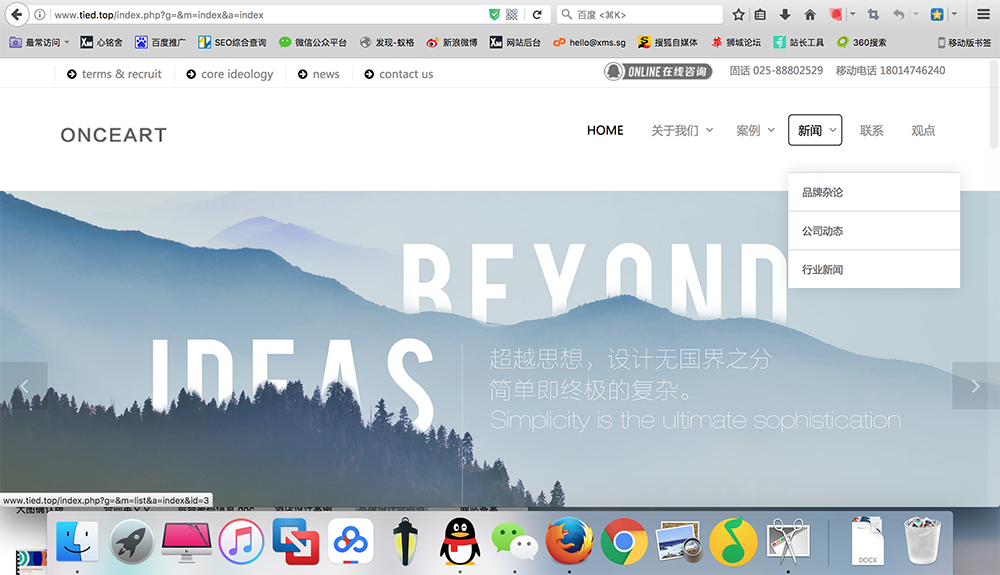1000x575 pixels.
Task: Choose 公司动态 in the dropdown menu
Action: pos(823,231)
